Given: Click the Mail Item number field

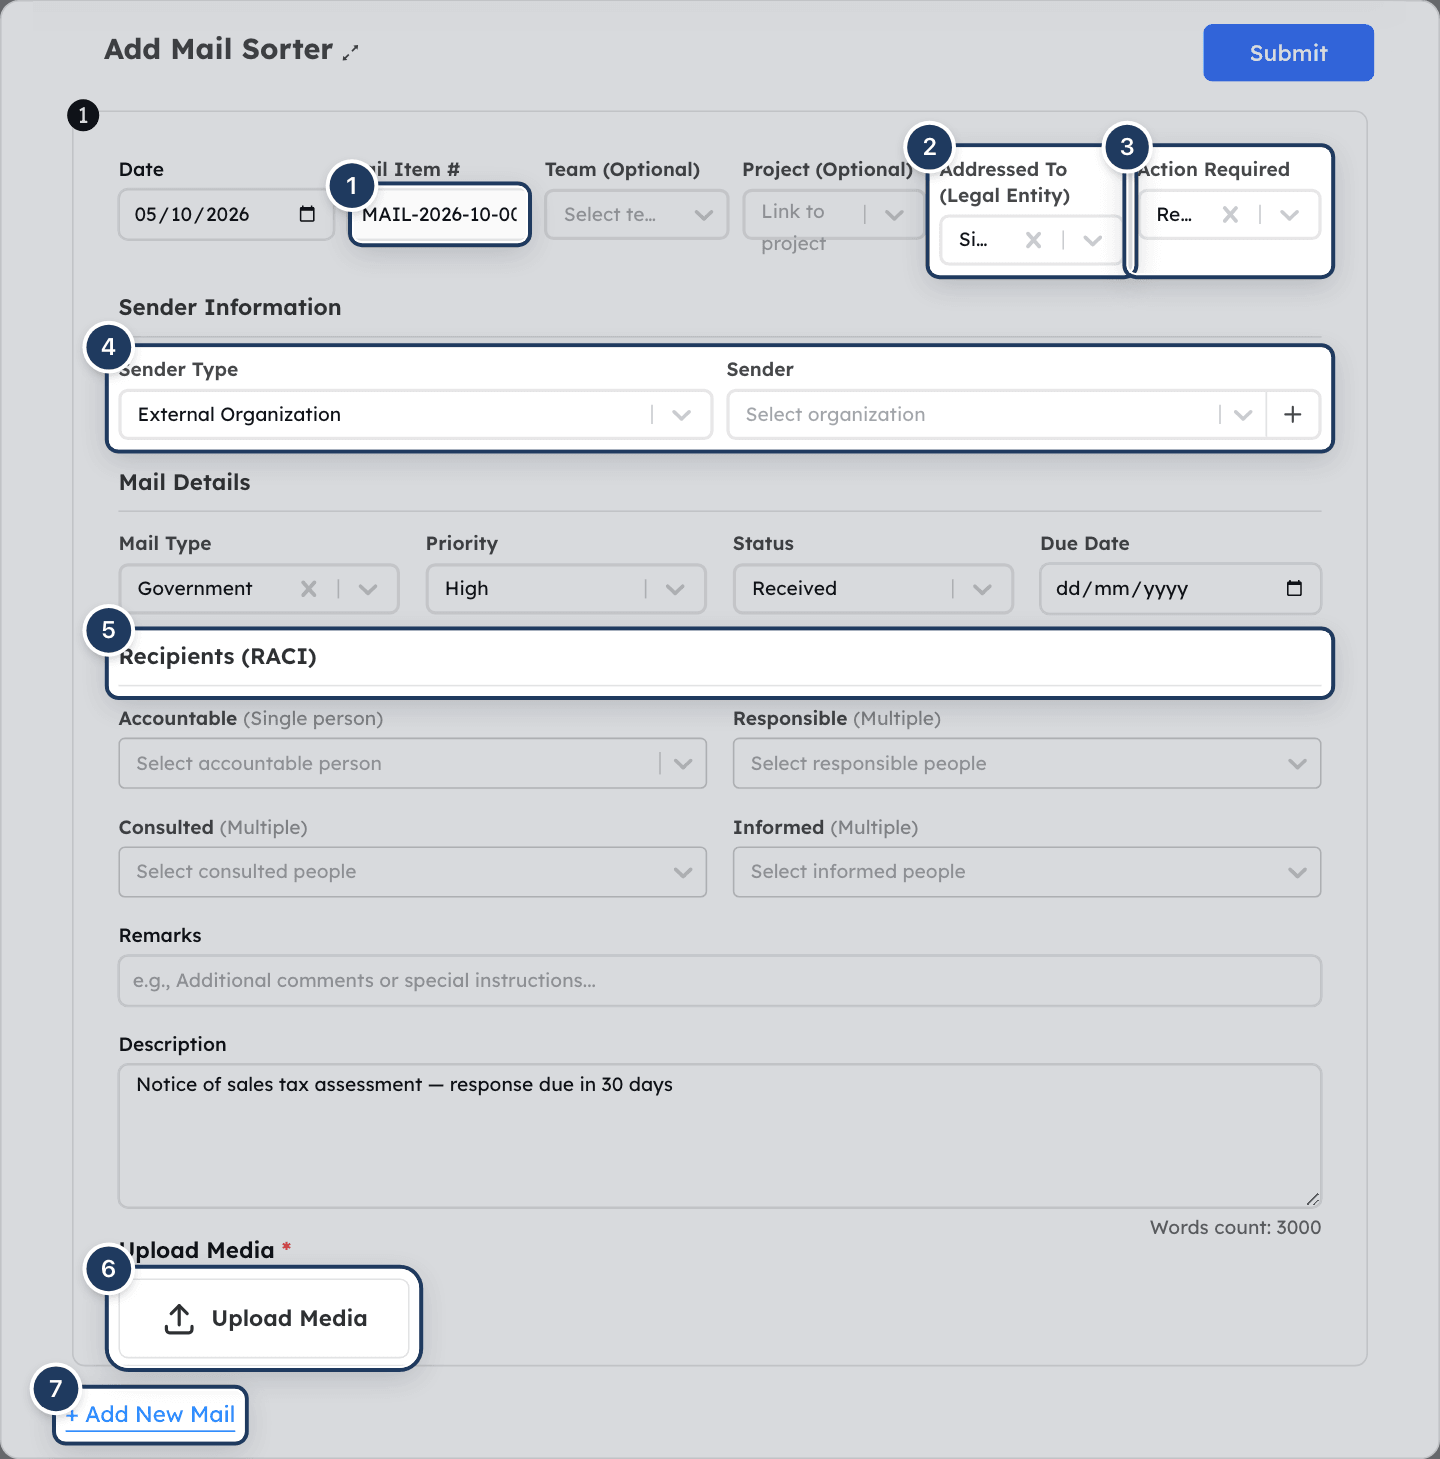Looking at the screenshot, I should point(440,214).
